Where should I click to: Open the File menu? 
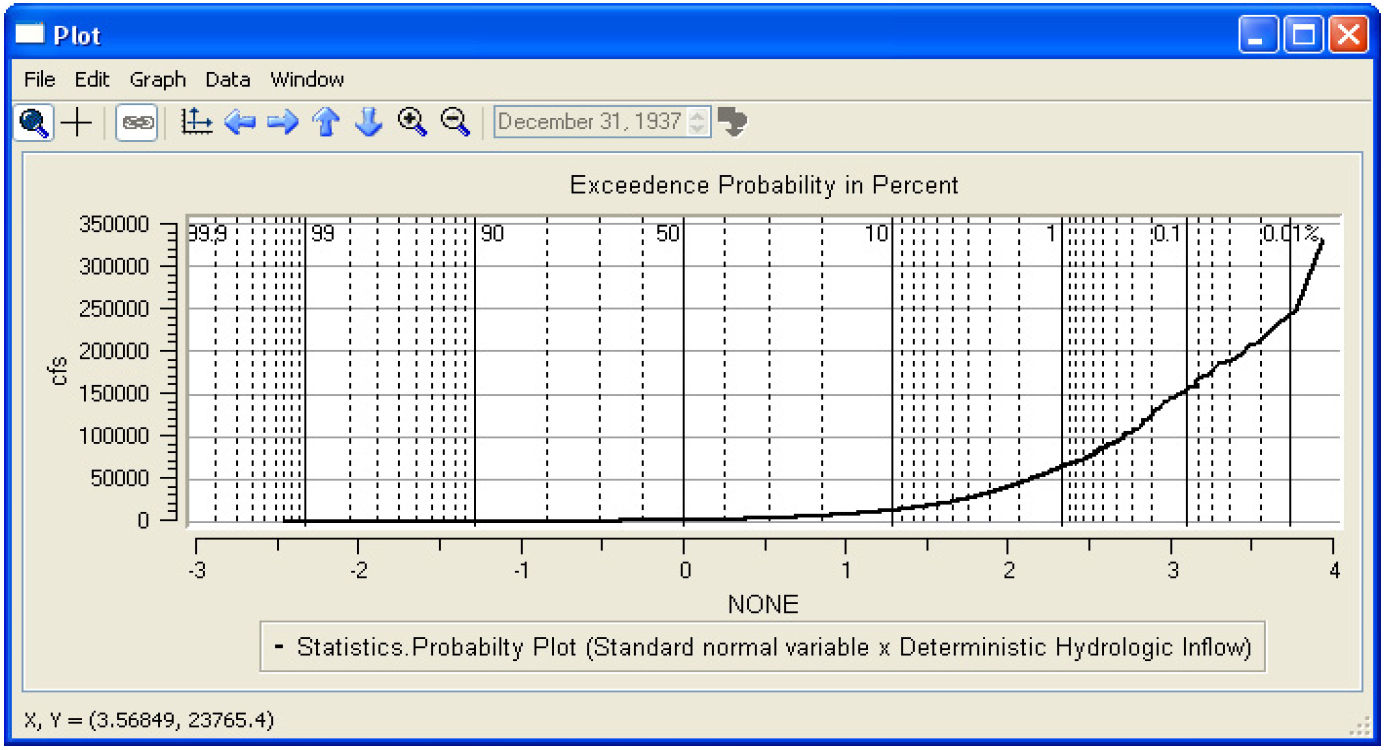click(x=40, y=80)
